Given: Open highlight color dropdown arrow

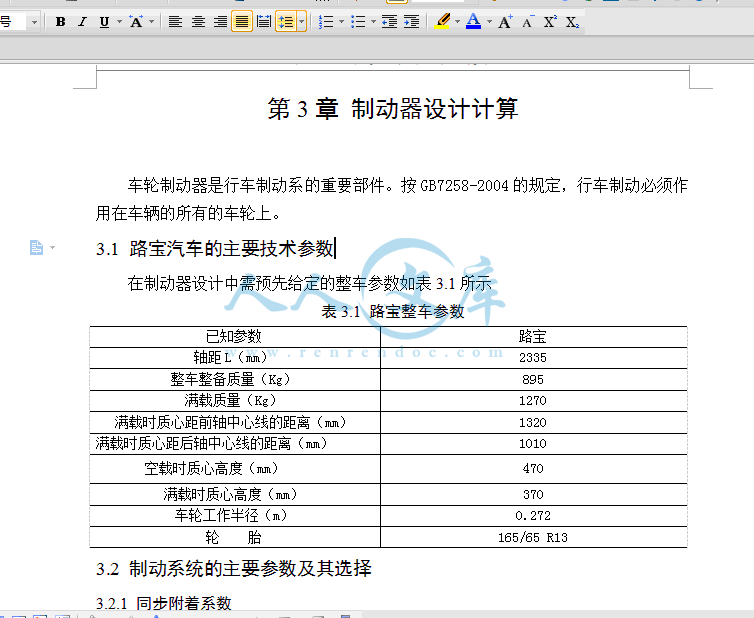Looking at the screenshot, I should pos(457,22).
